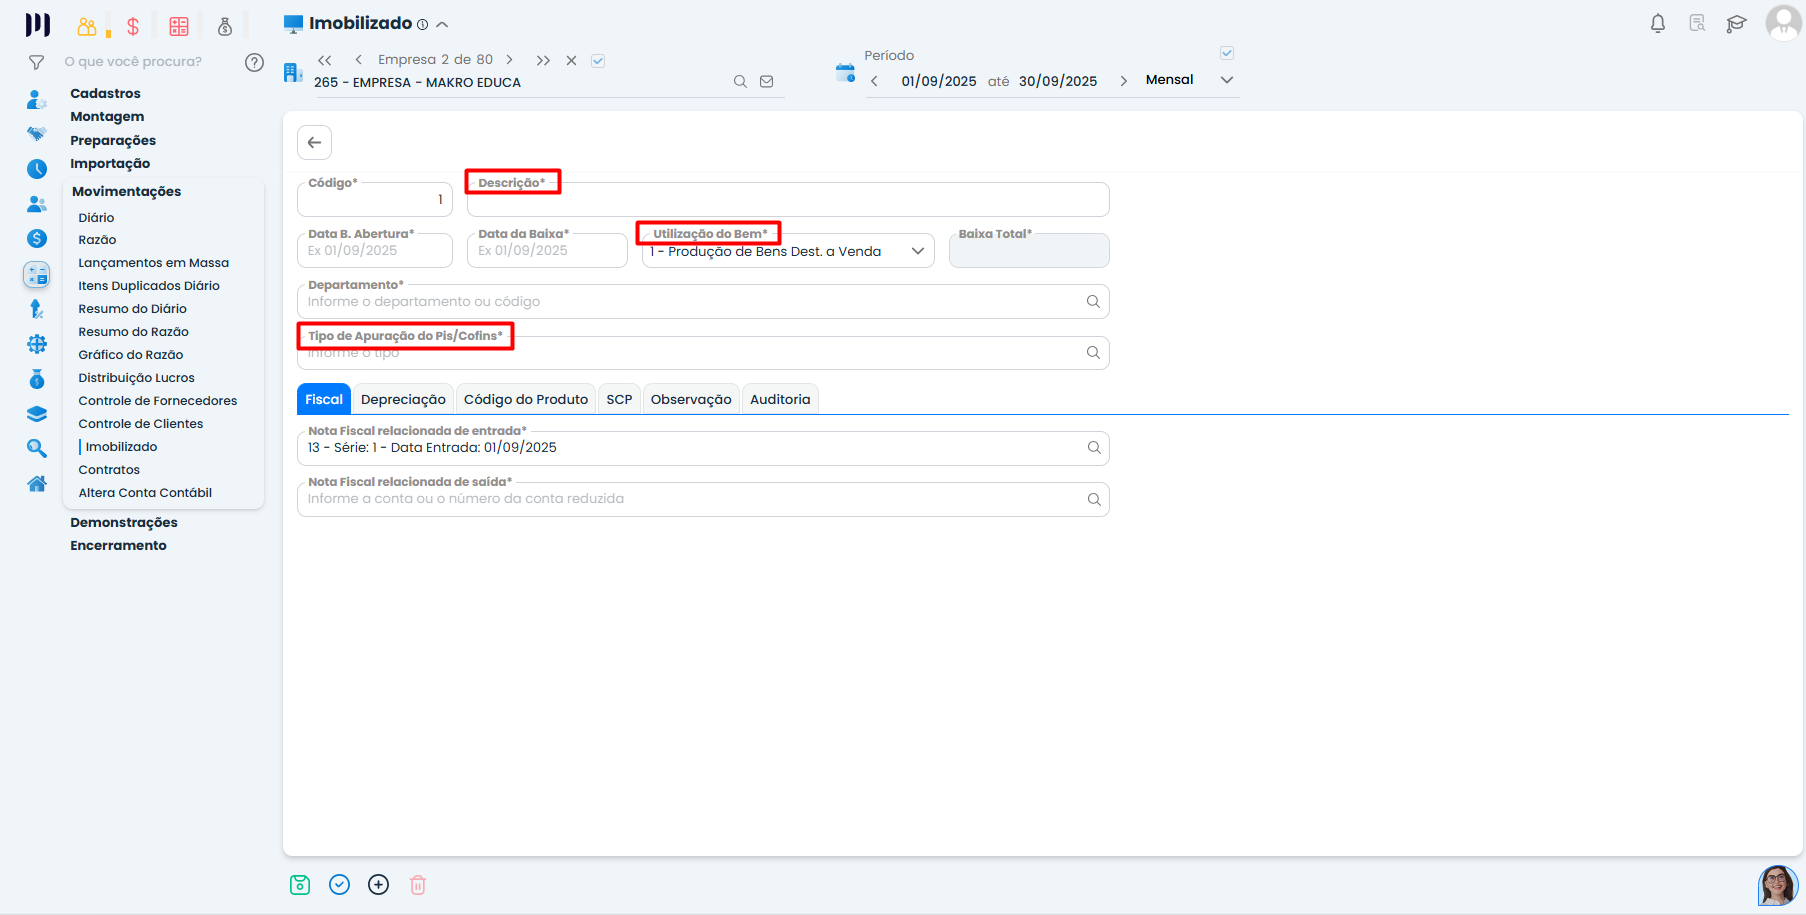
Task: Click the back arrow button
Action: pos(314,142)
